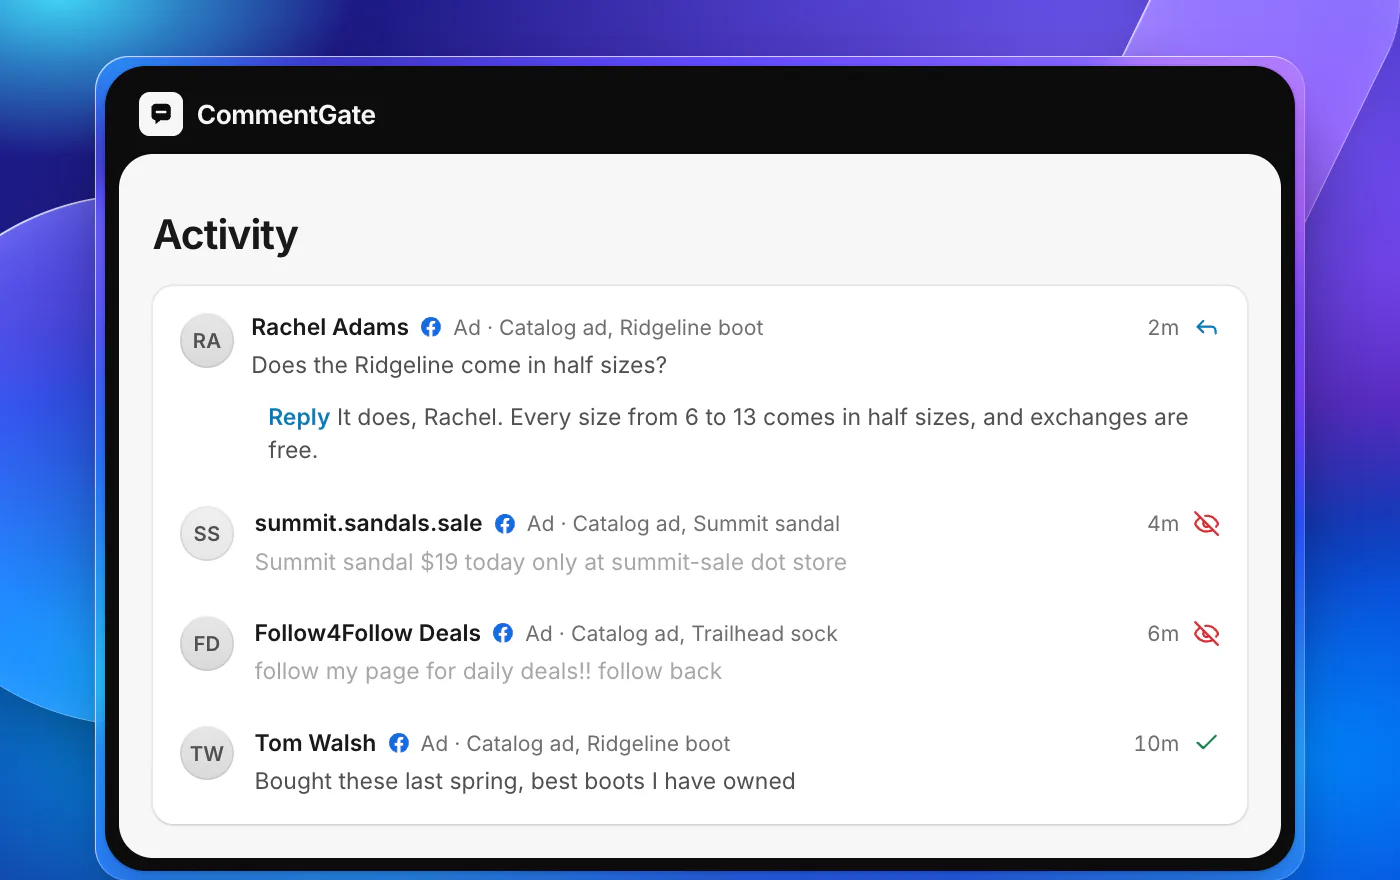Click the Facebook icon next to Rachel Adams
This screenshot has height=880, width=1400.
(x=431, y=327)
